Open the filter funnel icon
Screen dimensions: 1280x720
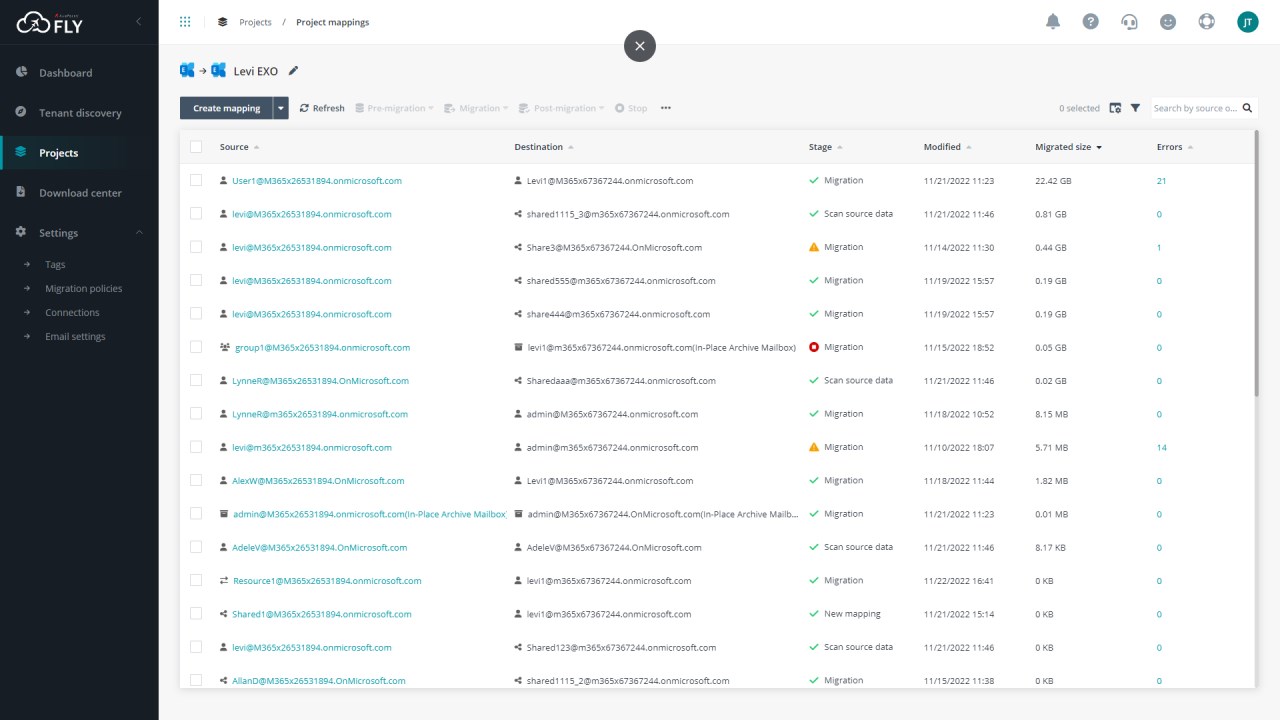coord(1136,108)
